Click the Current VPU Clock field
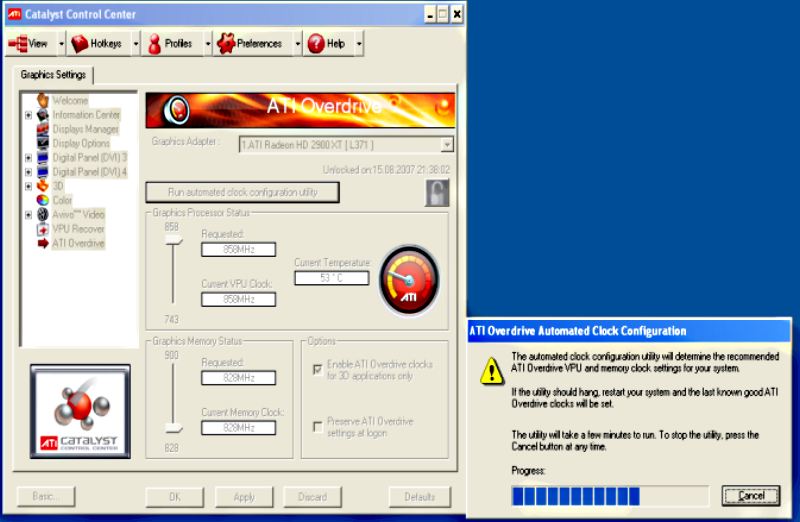The width and height of the screenshot is (800, 522). (239, 299)
